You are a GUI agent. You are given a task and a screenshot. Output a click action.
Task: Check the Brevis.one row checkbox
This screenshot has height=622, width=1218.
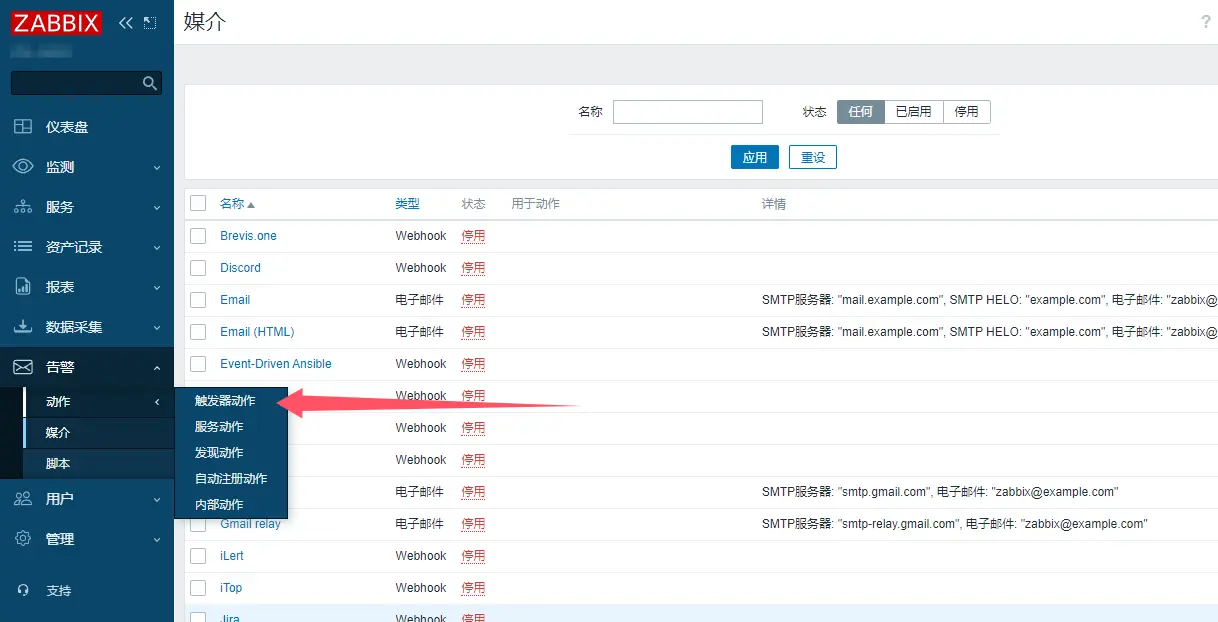[198, 236]
